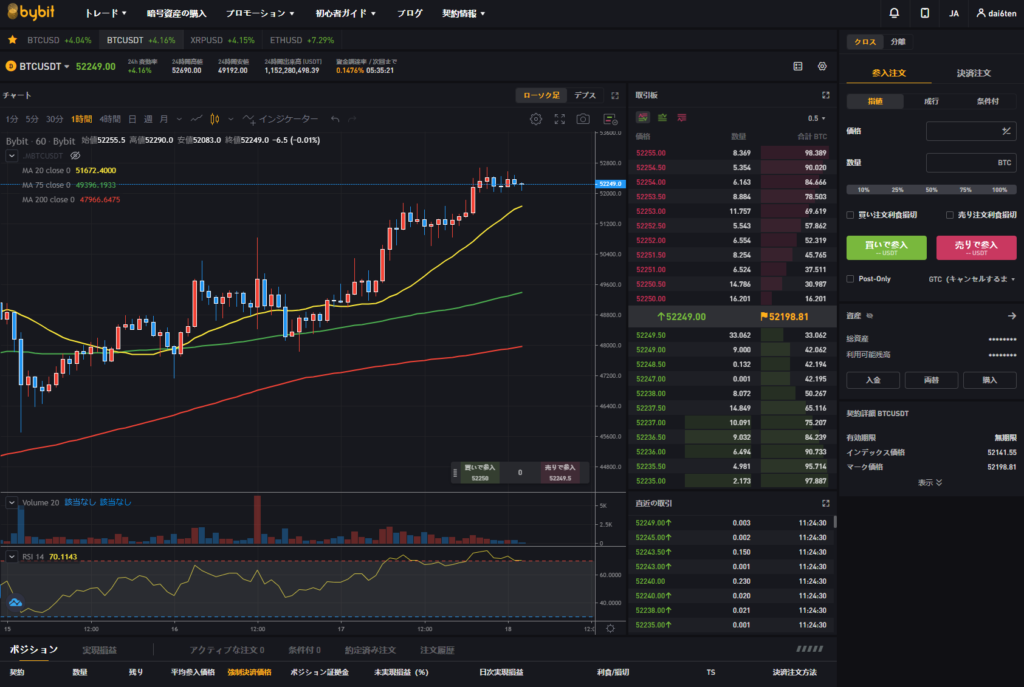Open the time axis settings gear icon
This screenshot has width=1024, height=687.
tap(610, 628)
